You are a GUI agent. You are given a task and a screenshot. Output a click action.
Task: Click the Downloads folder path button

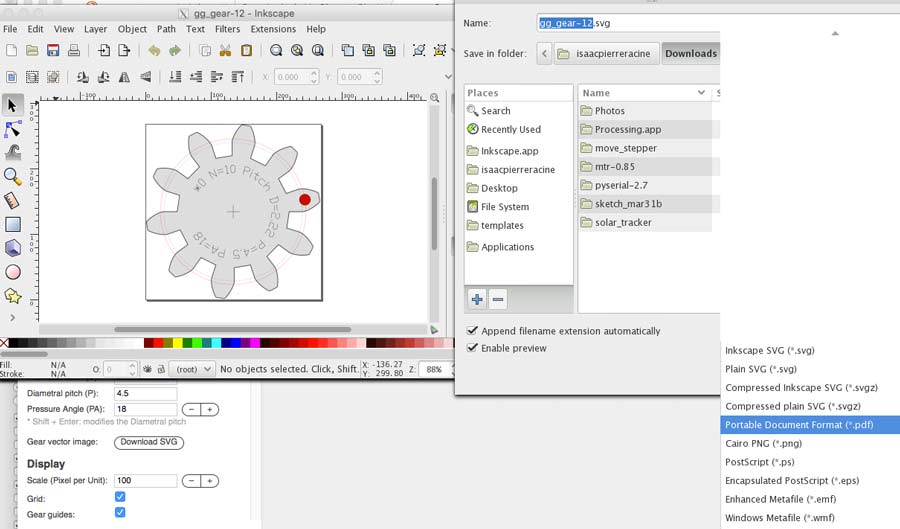coord(690,53)
